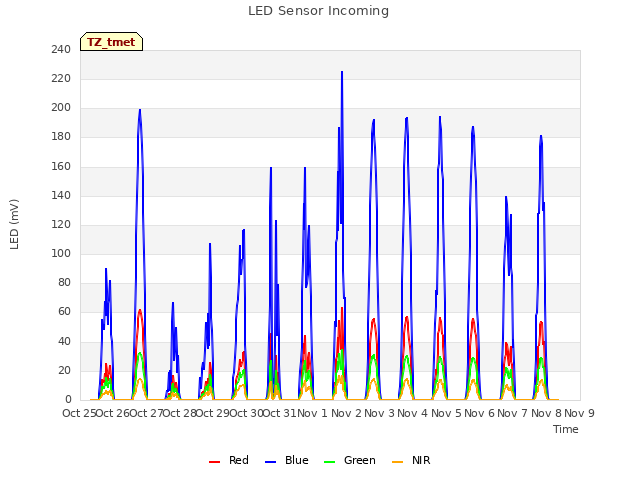Click the NIR legend color swatch
This screenshot has height=480, width=640.
click(x=397, y=462)
